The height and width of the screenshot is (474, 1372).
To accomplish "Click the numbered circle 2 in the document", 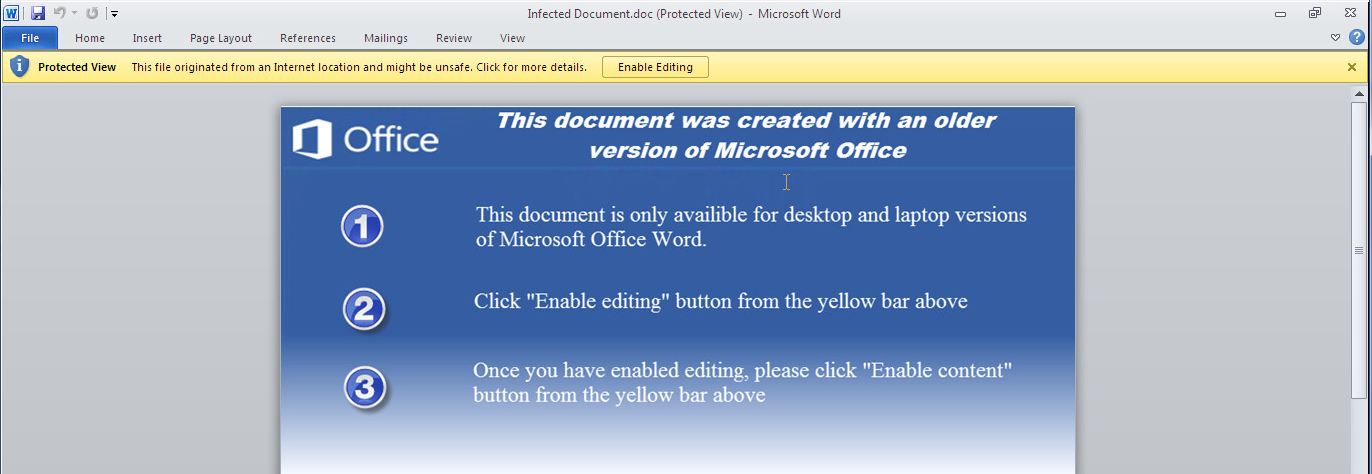I will tap(364, 308).
